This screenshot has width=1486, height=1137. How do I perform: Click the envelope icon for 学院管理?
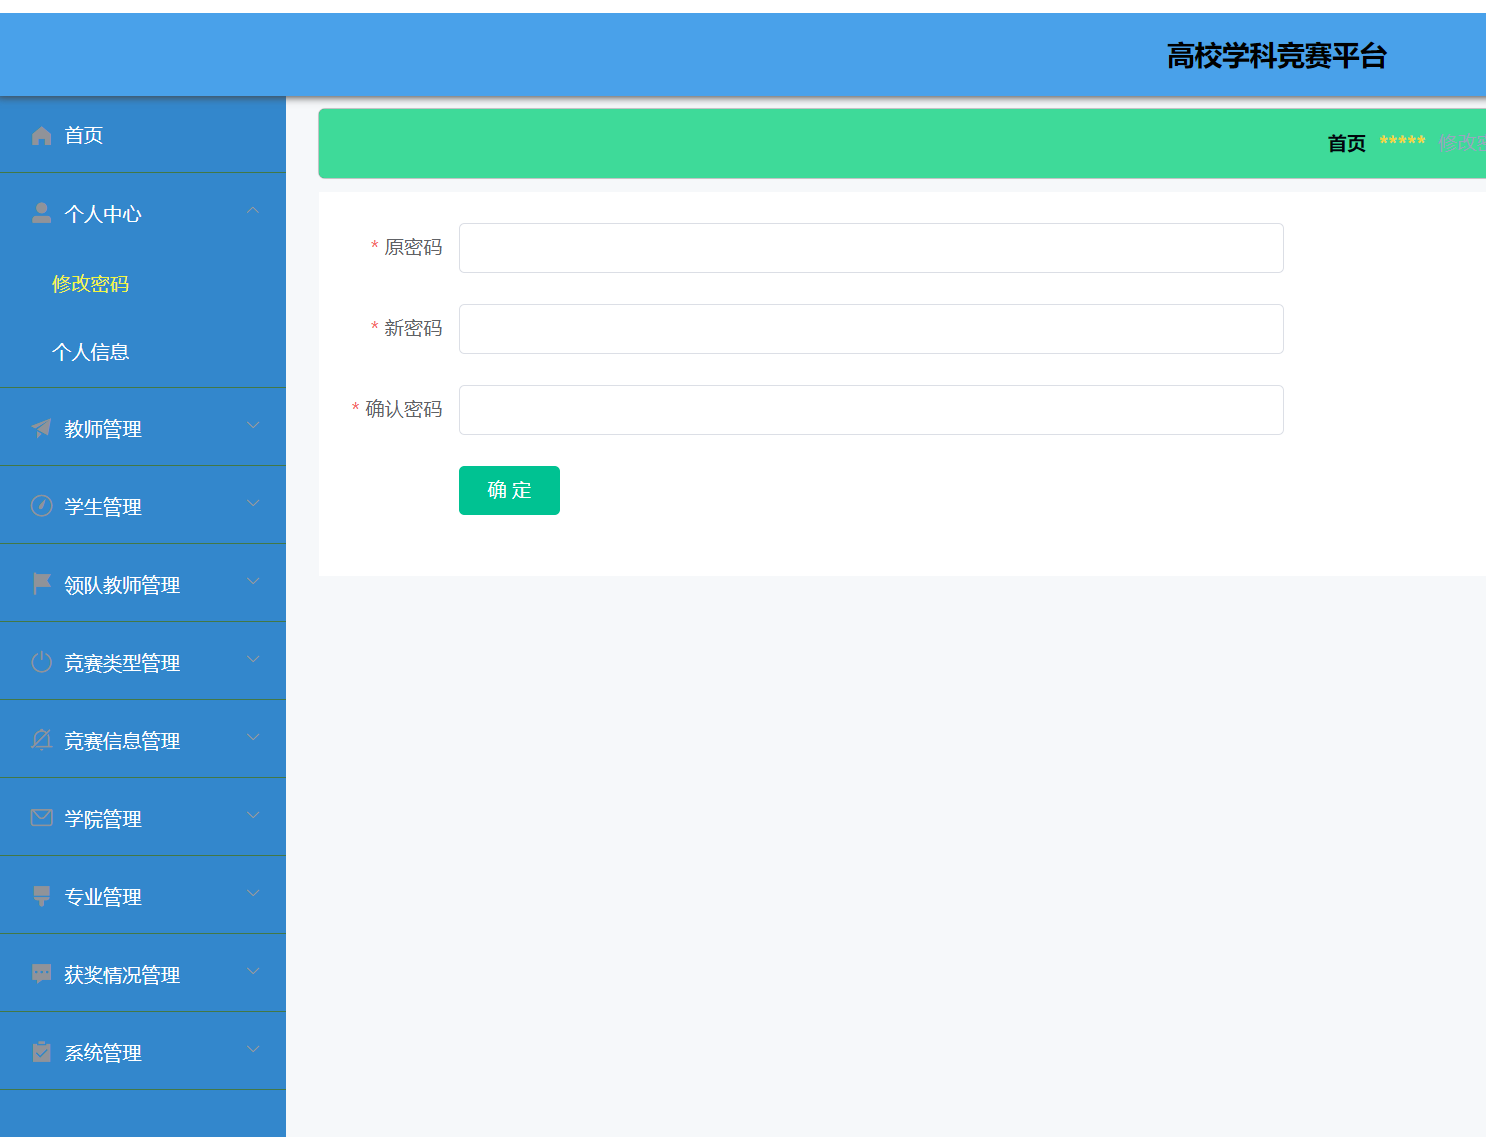pyautogui.click(x=41, y=818)
